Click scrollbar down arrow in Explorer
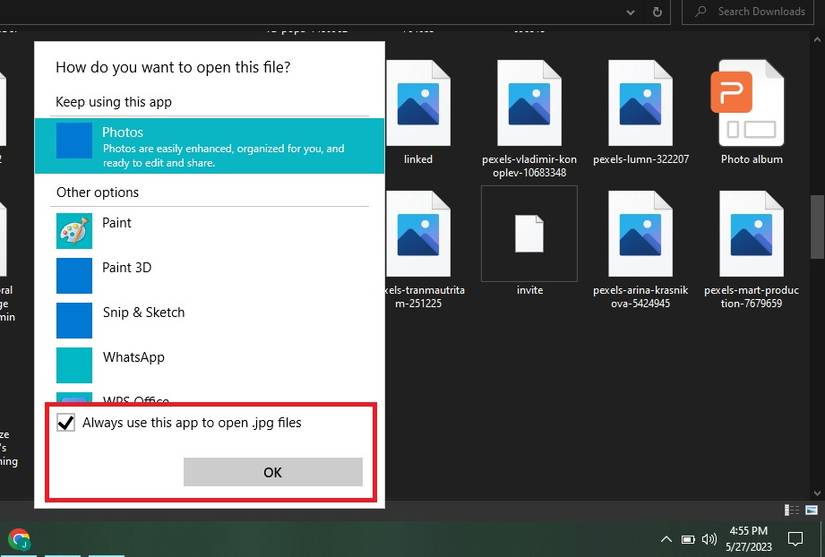The height and width of the screenshot is (557, 825). pyautogui.click(x=817, y=493)
